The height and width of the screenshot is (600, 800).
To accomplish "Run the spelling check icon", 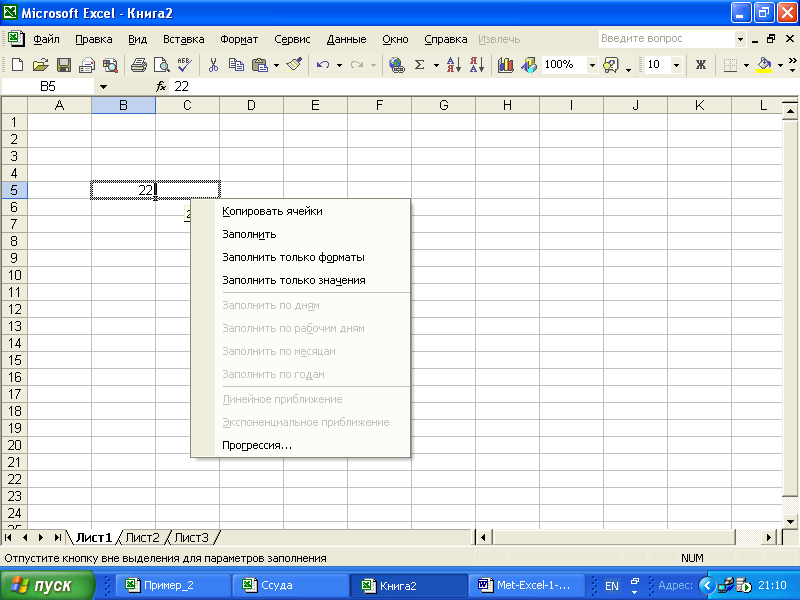I will click(184, 65).
